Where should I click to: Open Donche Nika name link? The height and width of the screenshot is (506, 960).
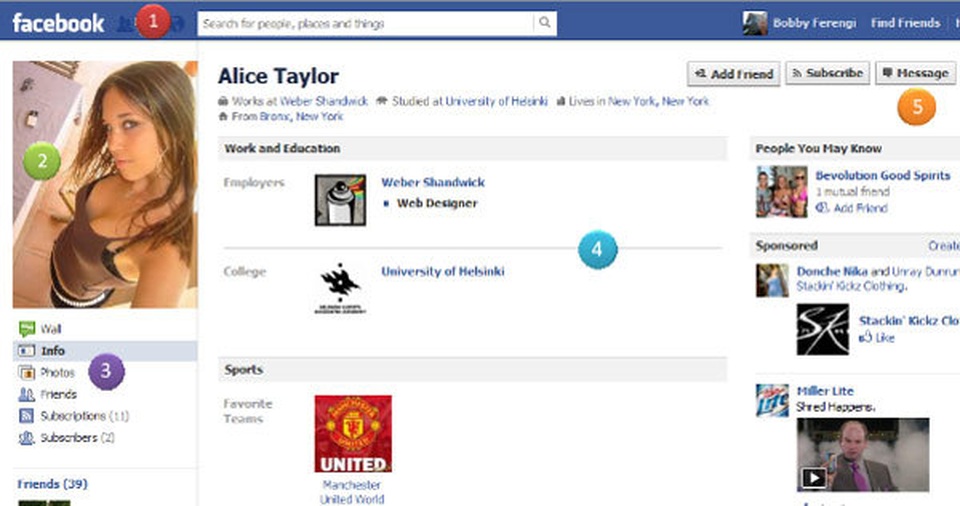831,271
